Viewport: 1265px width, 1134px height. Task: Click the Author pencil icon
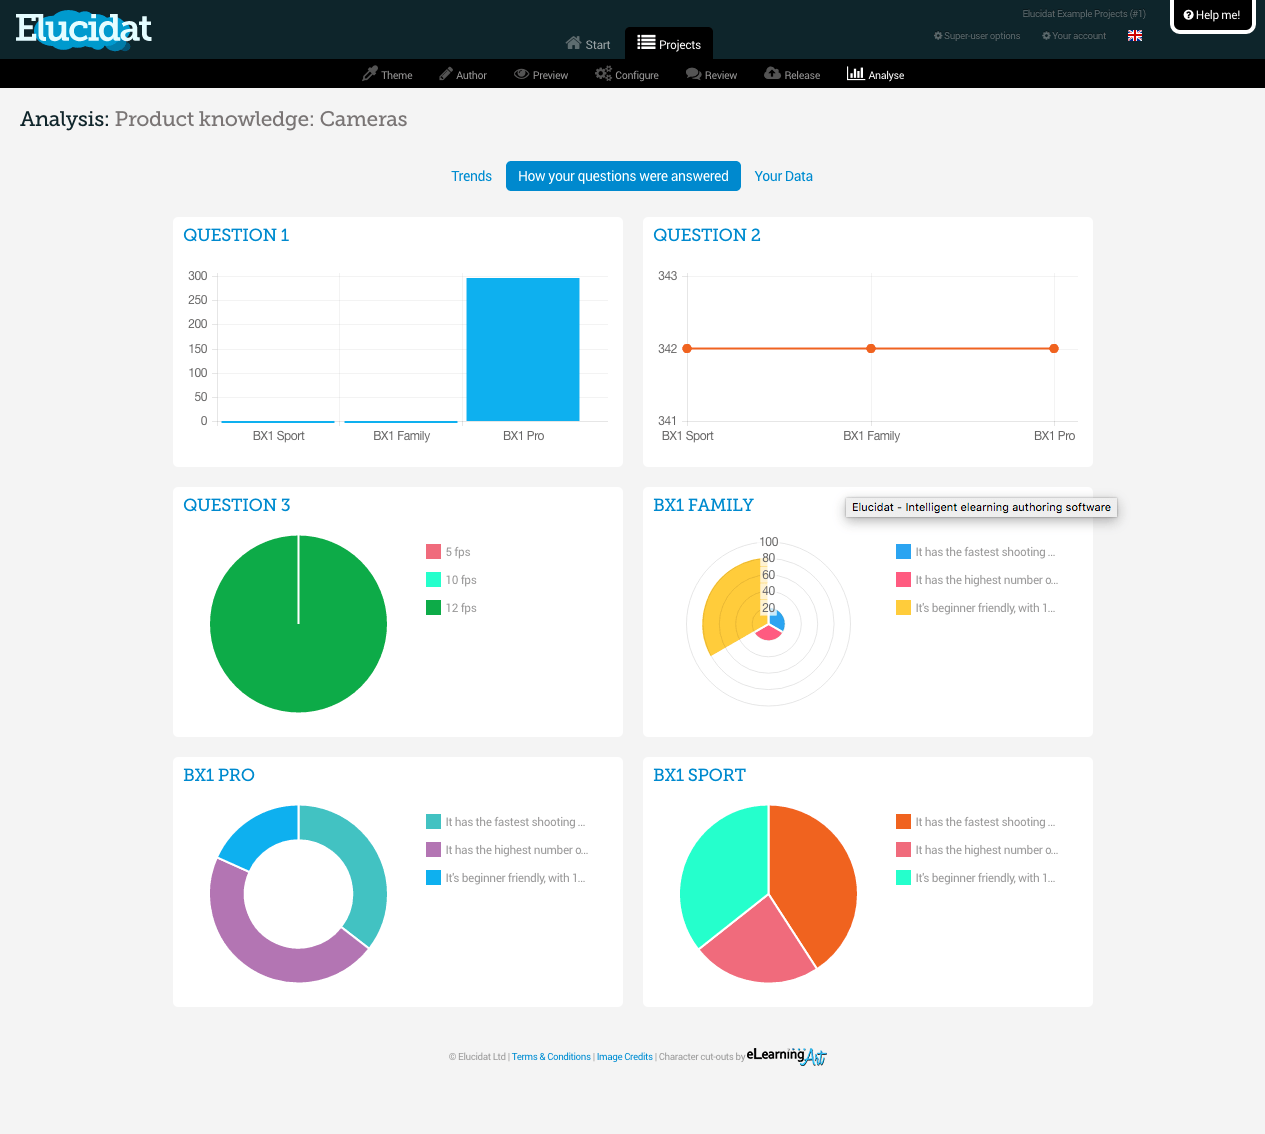(446, 74)
